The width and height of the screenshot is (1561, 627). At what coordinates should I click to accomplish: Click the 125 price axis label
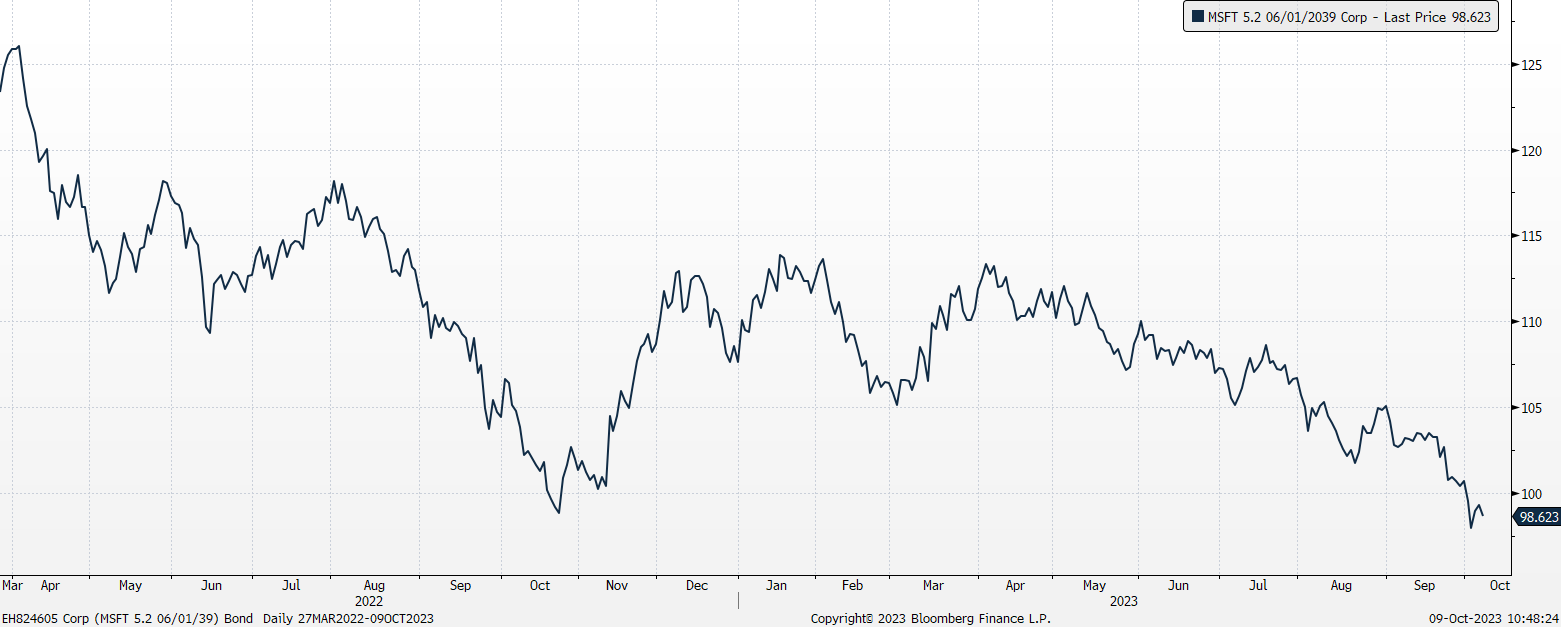click(x=1531, y=65)
